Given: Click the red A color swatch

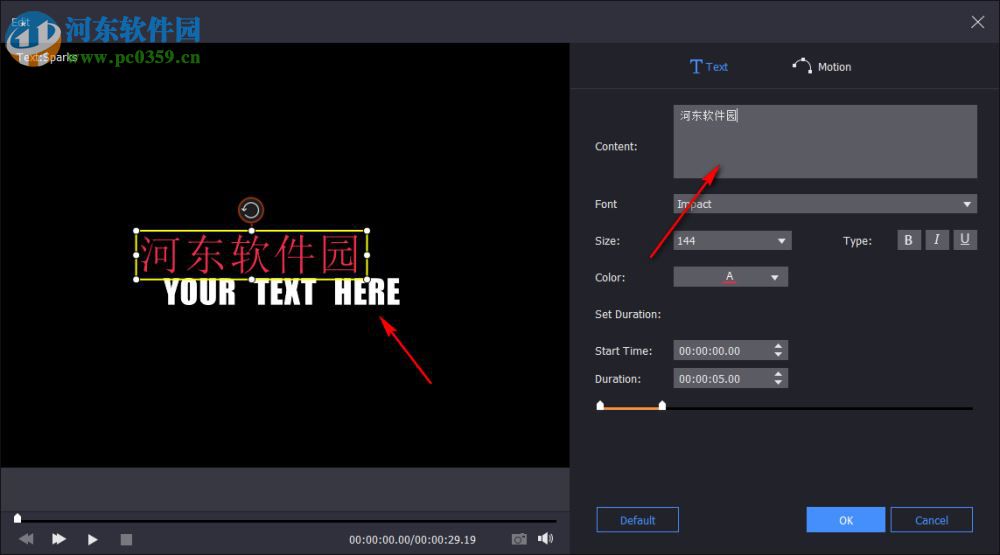Looking at the screenshot, I should 730,277.
